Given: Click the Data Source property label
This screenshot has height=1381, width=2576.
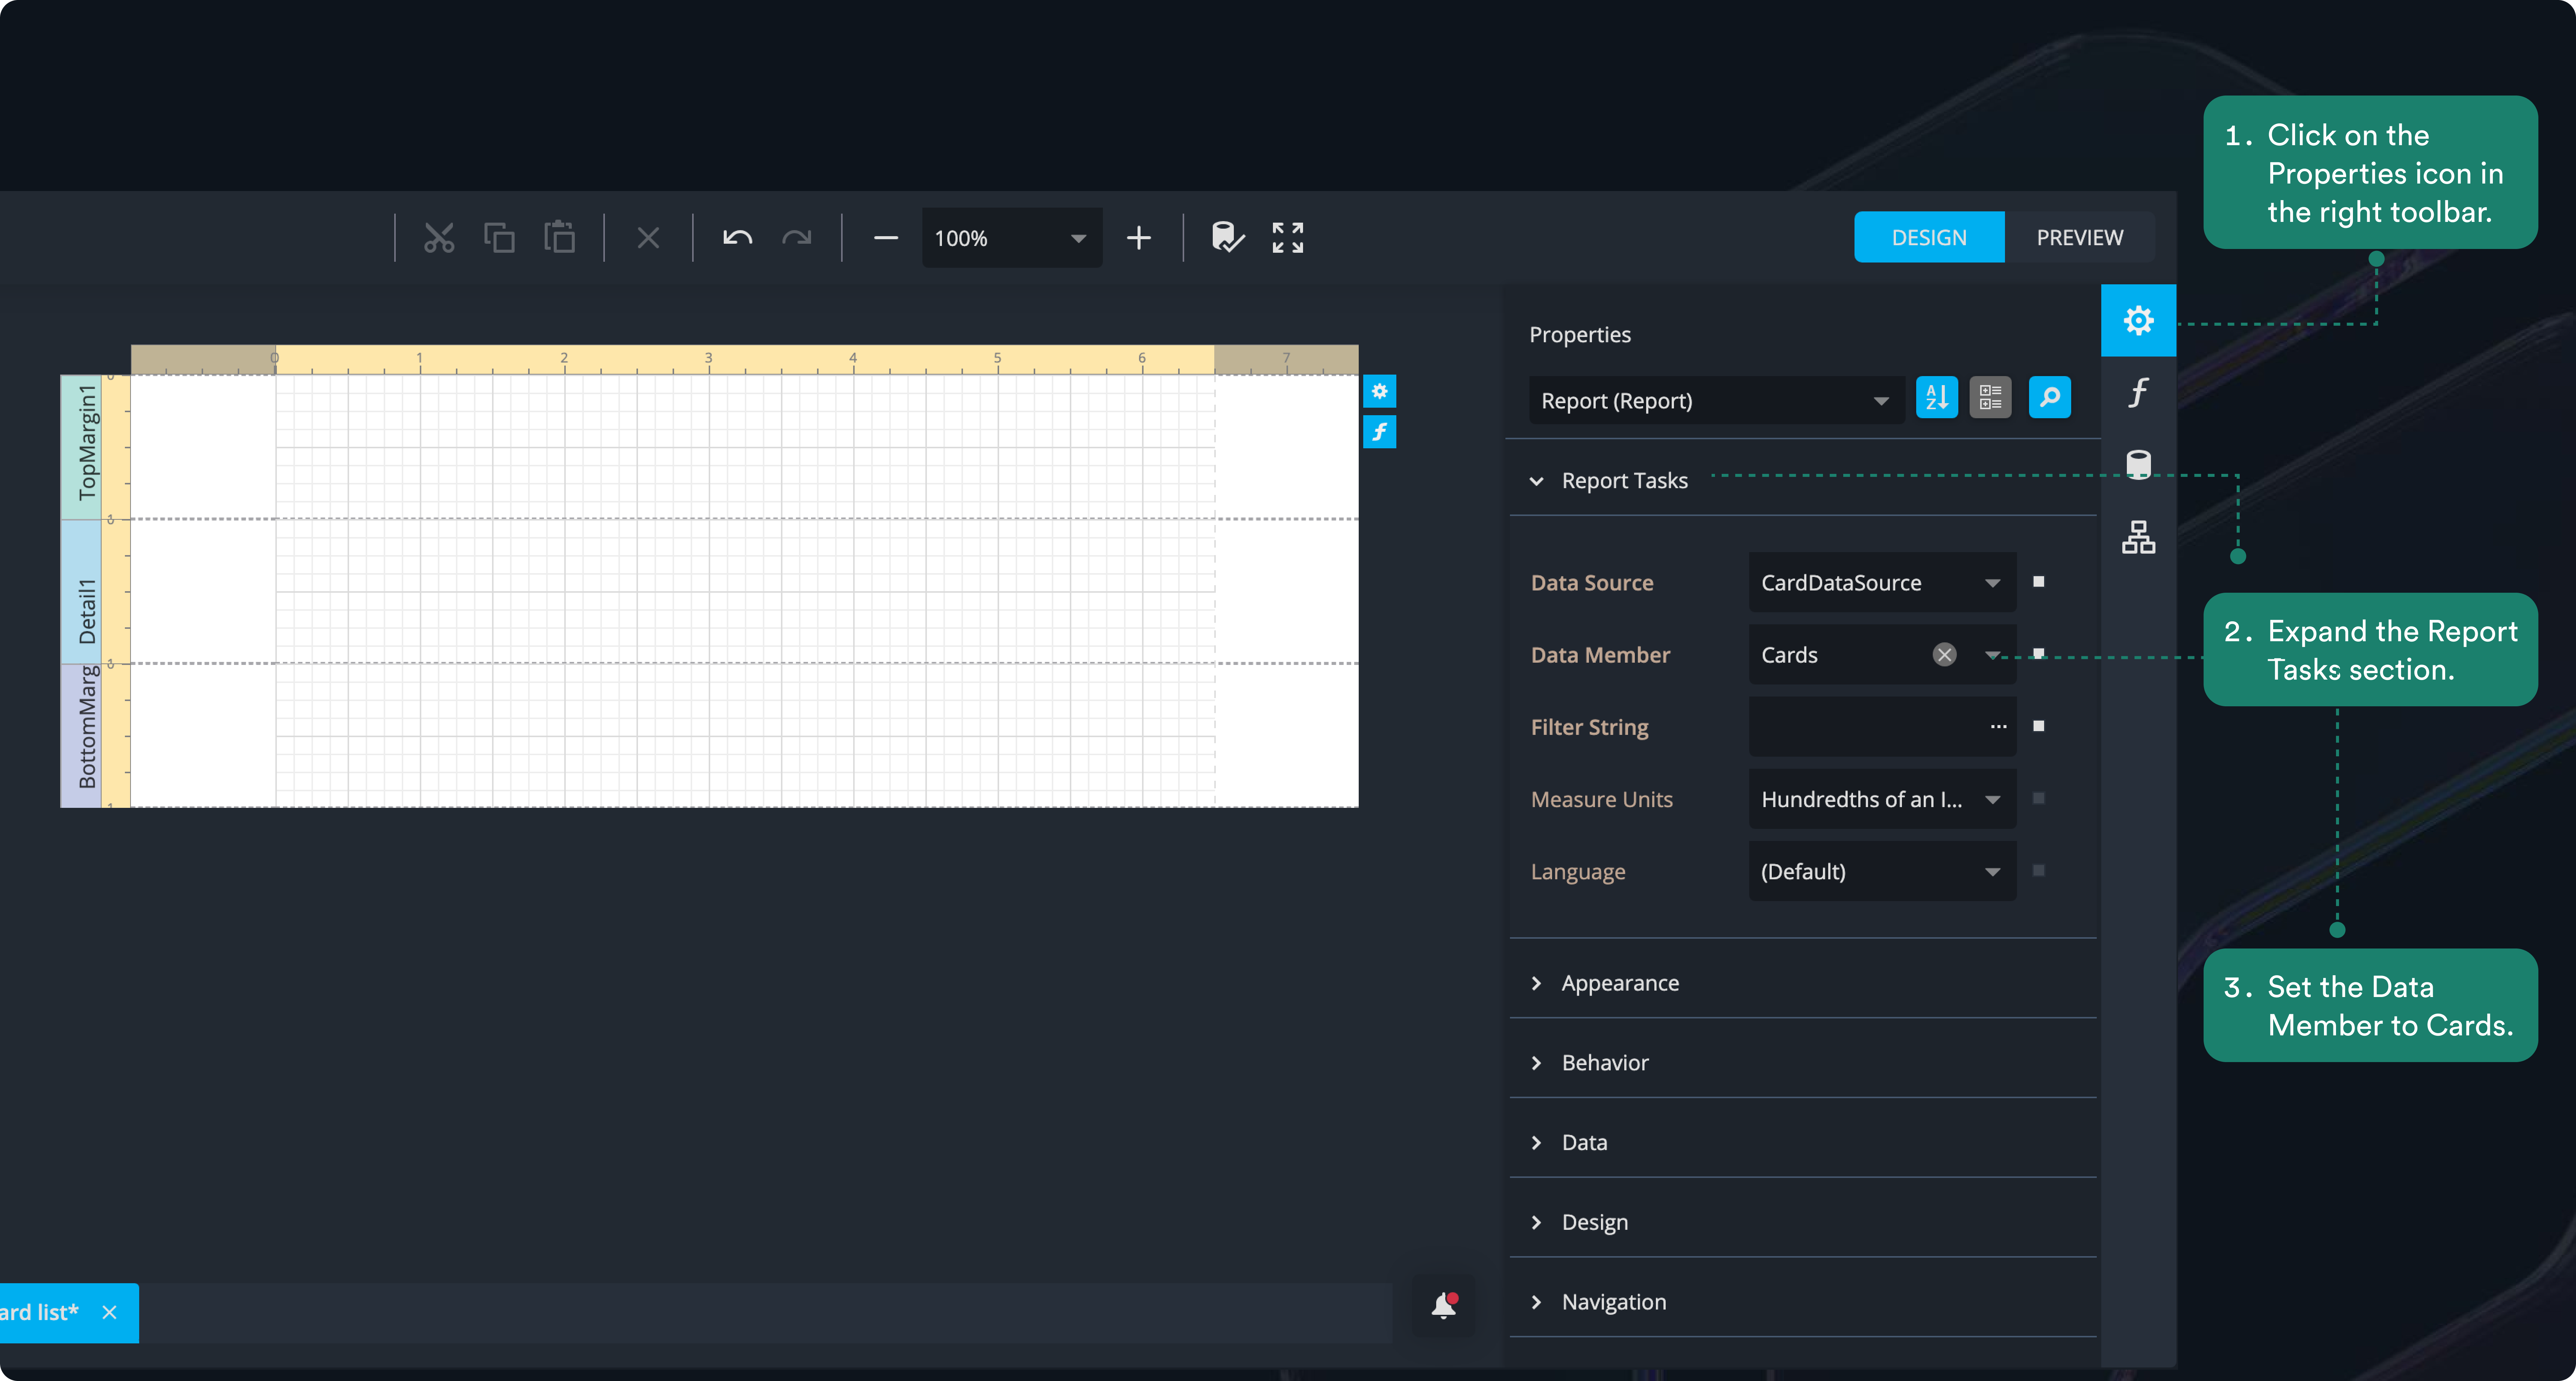Looking at the screenshot, I should (1592, 583).
